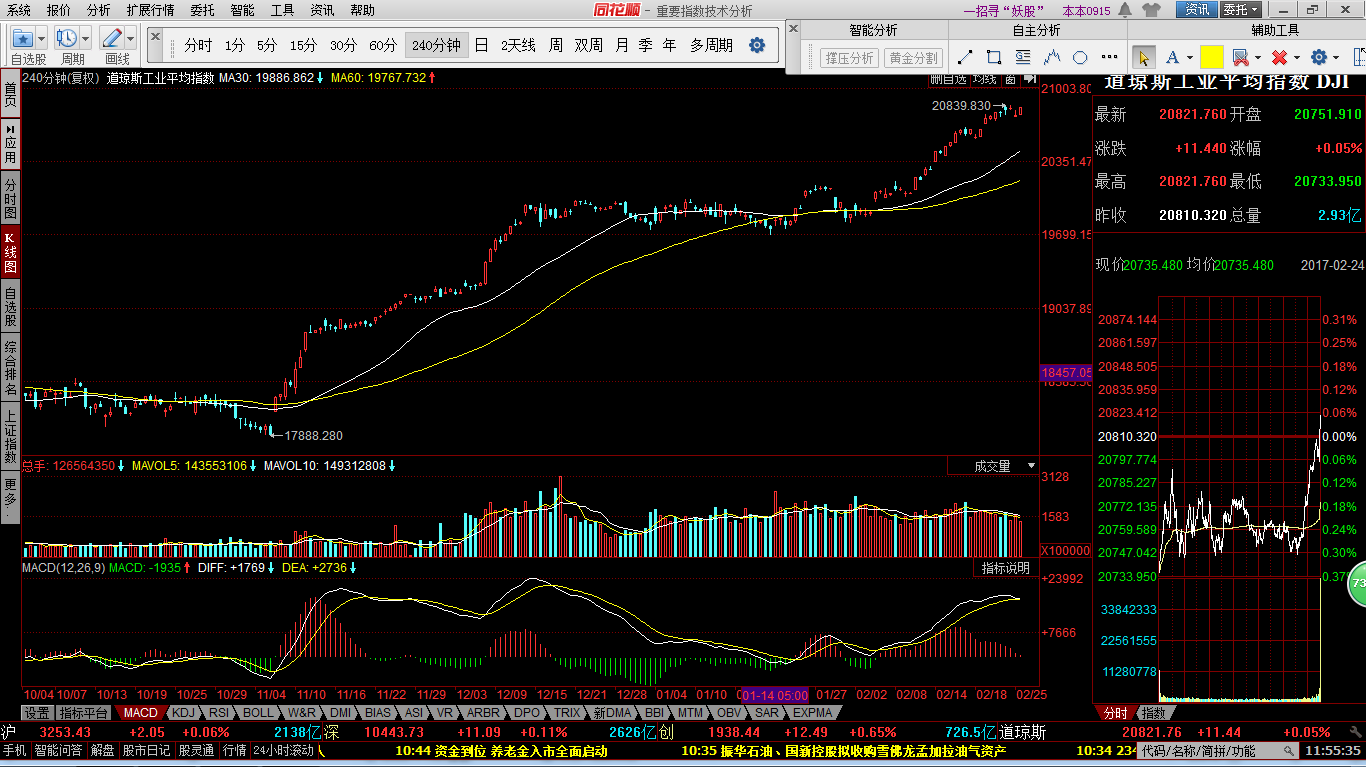
Task: Open period settings gear icon
Action: coord(757,45)
